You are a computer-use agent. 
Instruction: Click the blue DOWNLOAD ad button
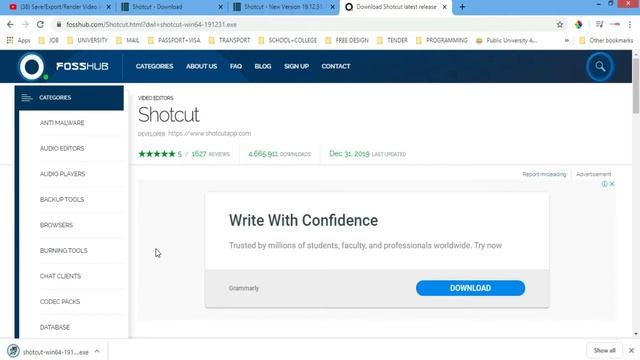click(x=470, y=288)
